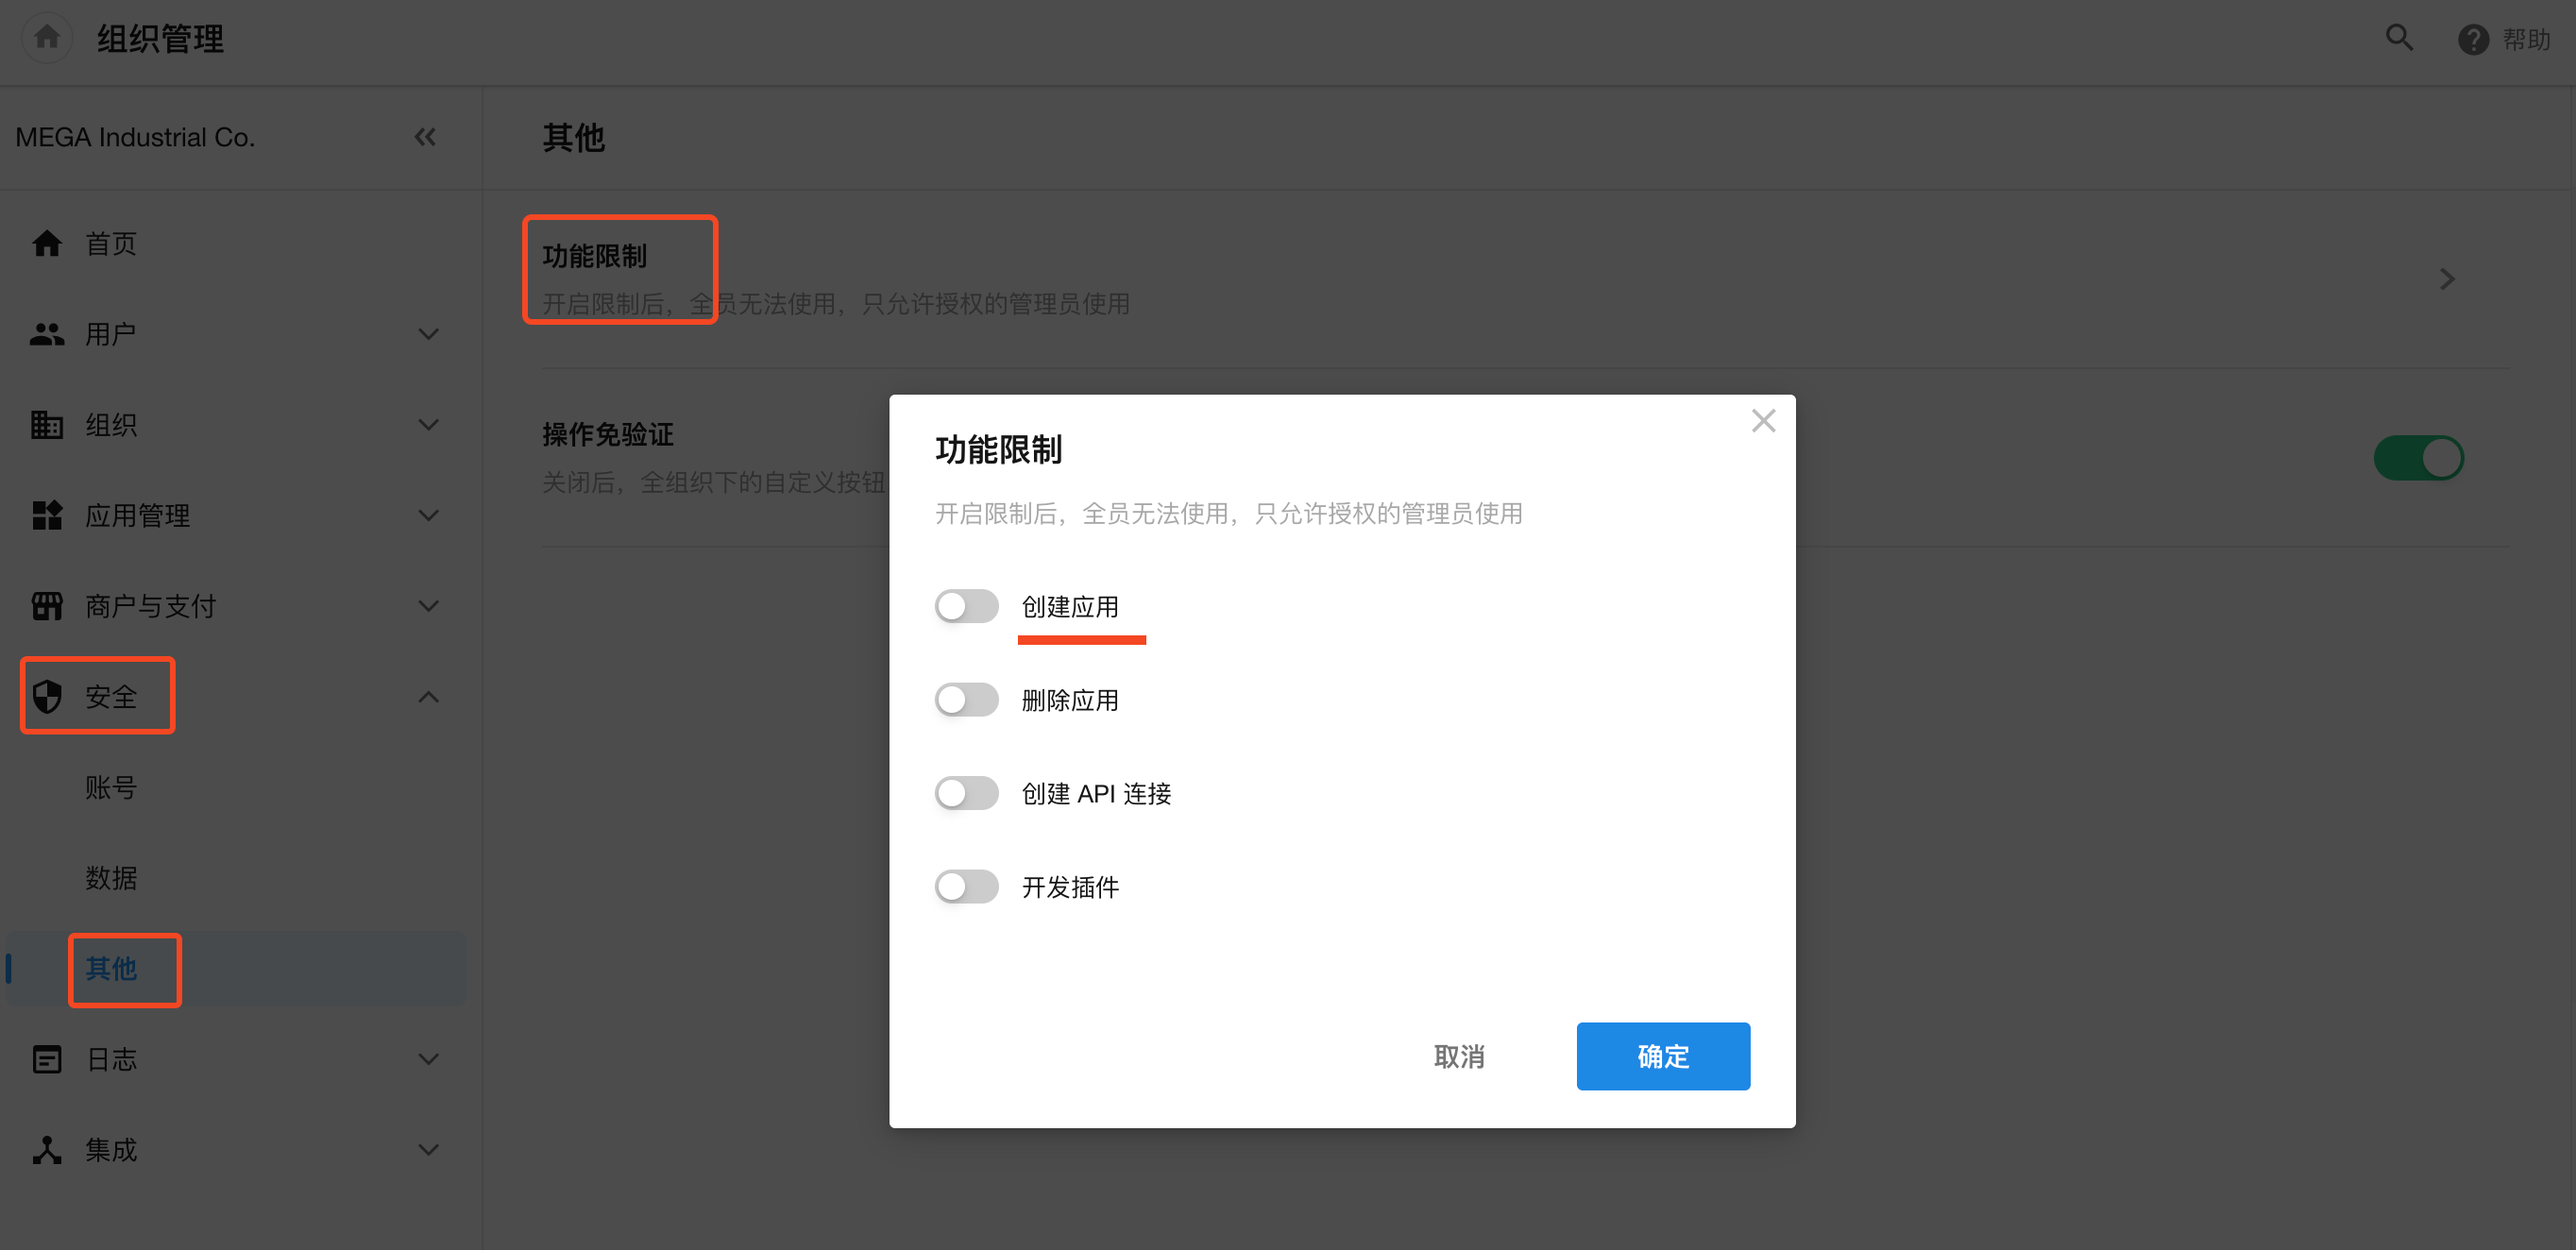Image resolution: width=2576 pixels, height=1250 pixels.
Task: Click the shield icon beside 安全
Action: pos(47,697)
